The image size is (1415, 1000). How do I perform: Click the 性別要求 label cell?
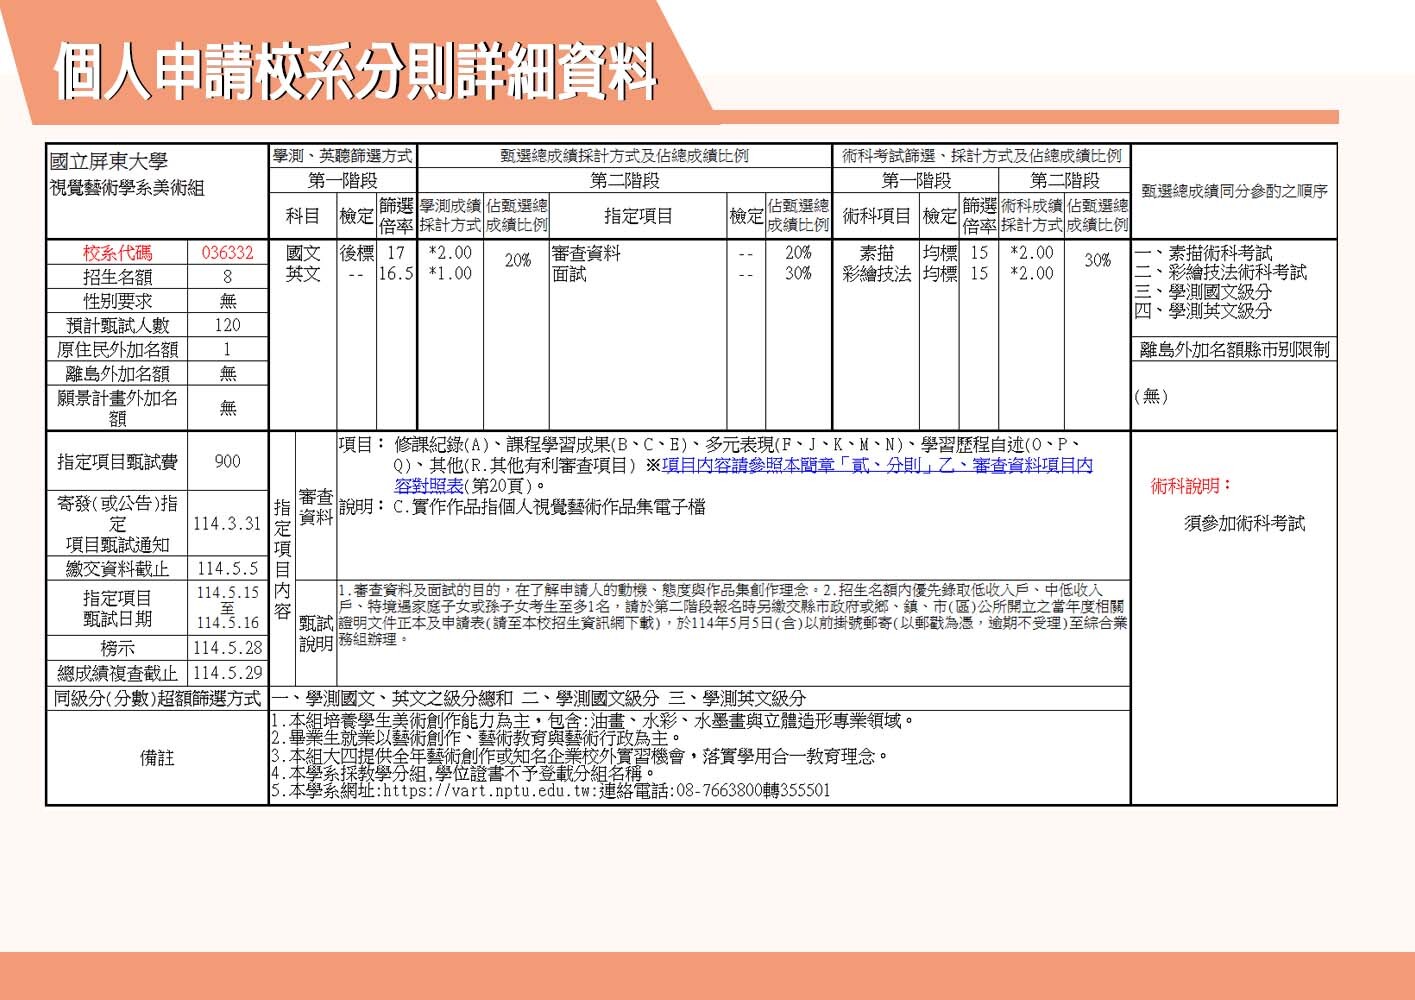pyautogui.click(x=117, y=301)
